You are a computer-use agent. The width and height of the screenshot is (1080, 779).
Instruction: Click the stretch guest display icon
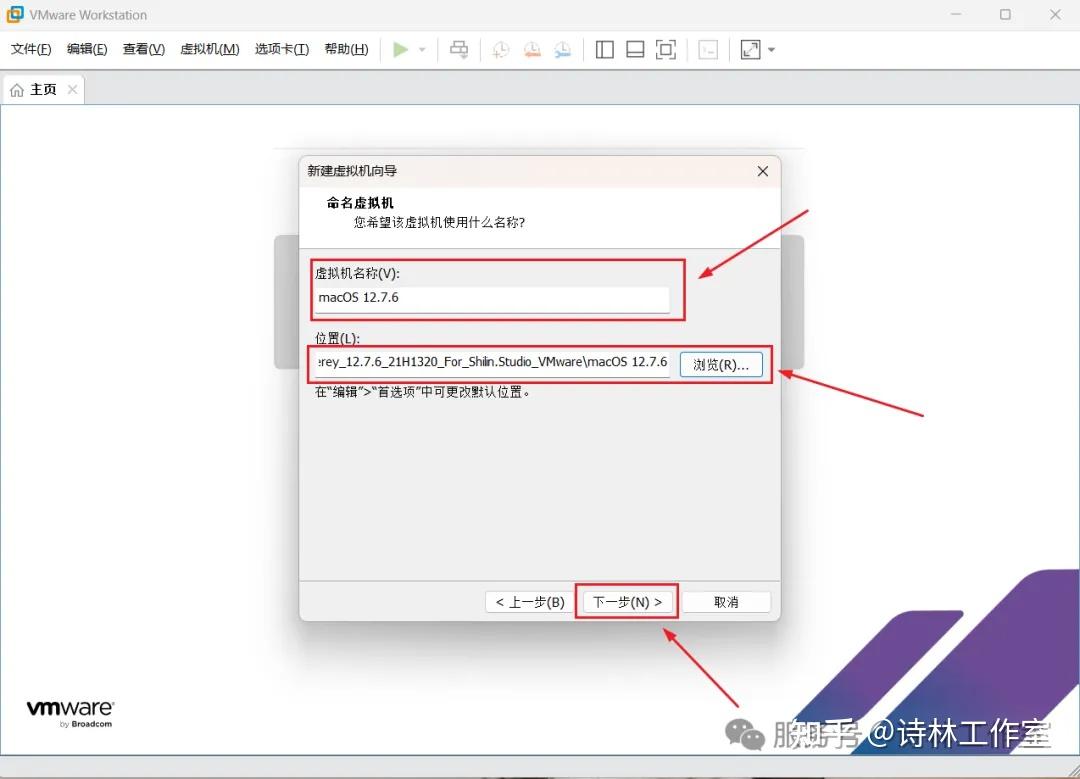tap(750, 50)
